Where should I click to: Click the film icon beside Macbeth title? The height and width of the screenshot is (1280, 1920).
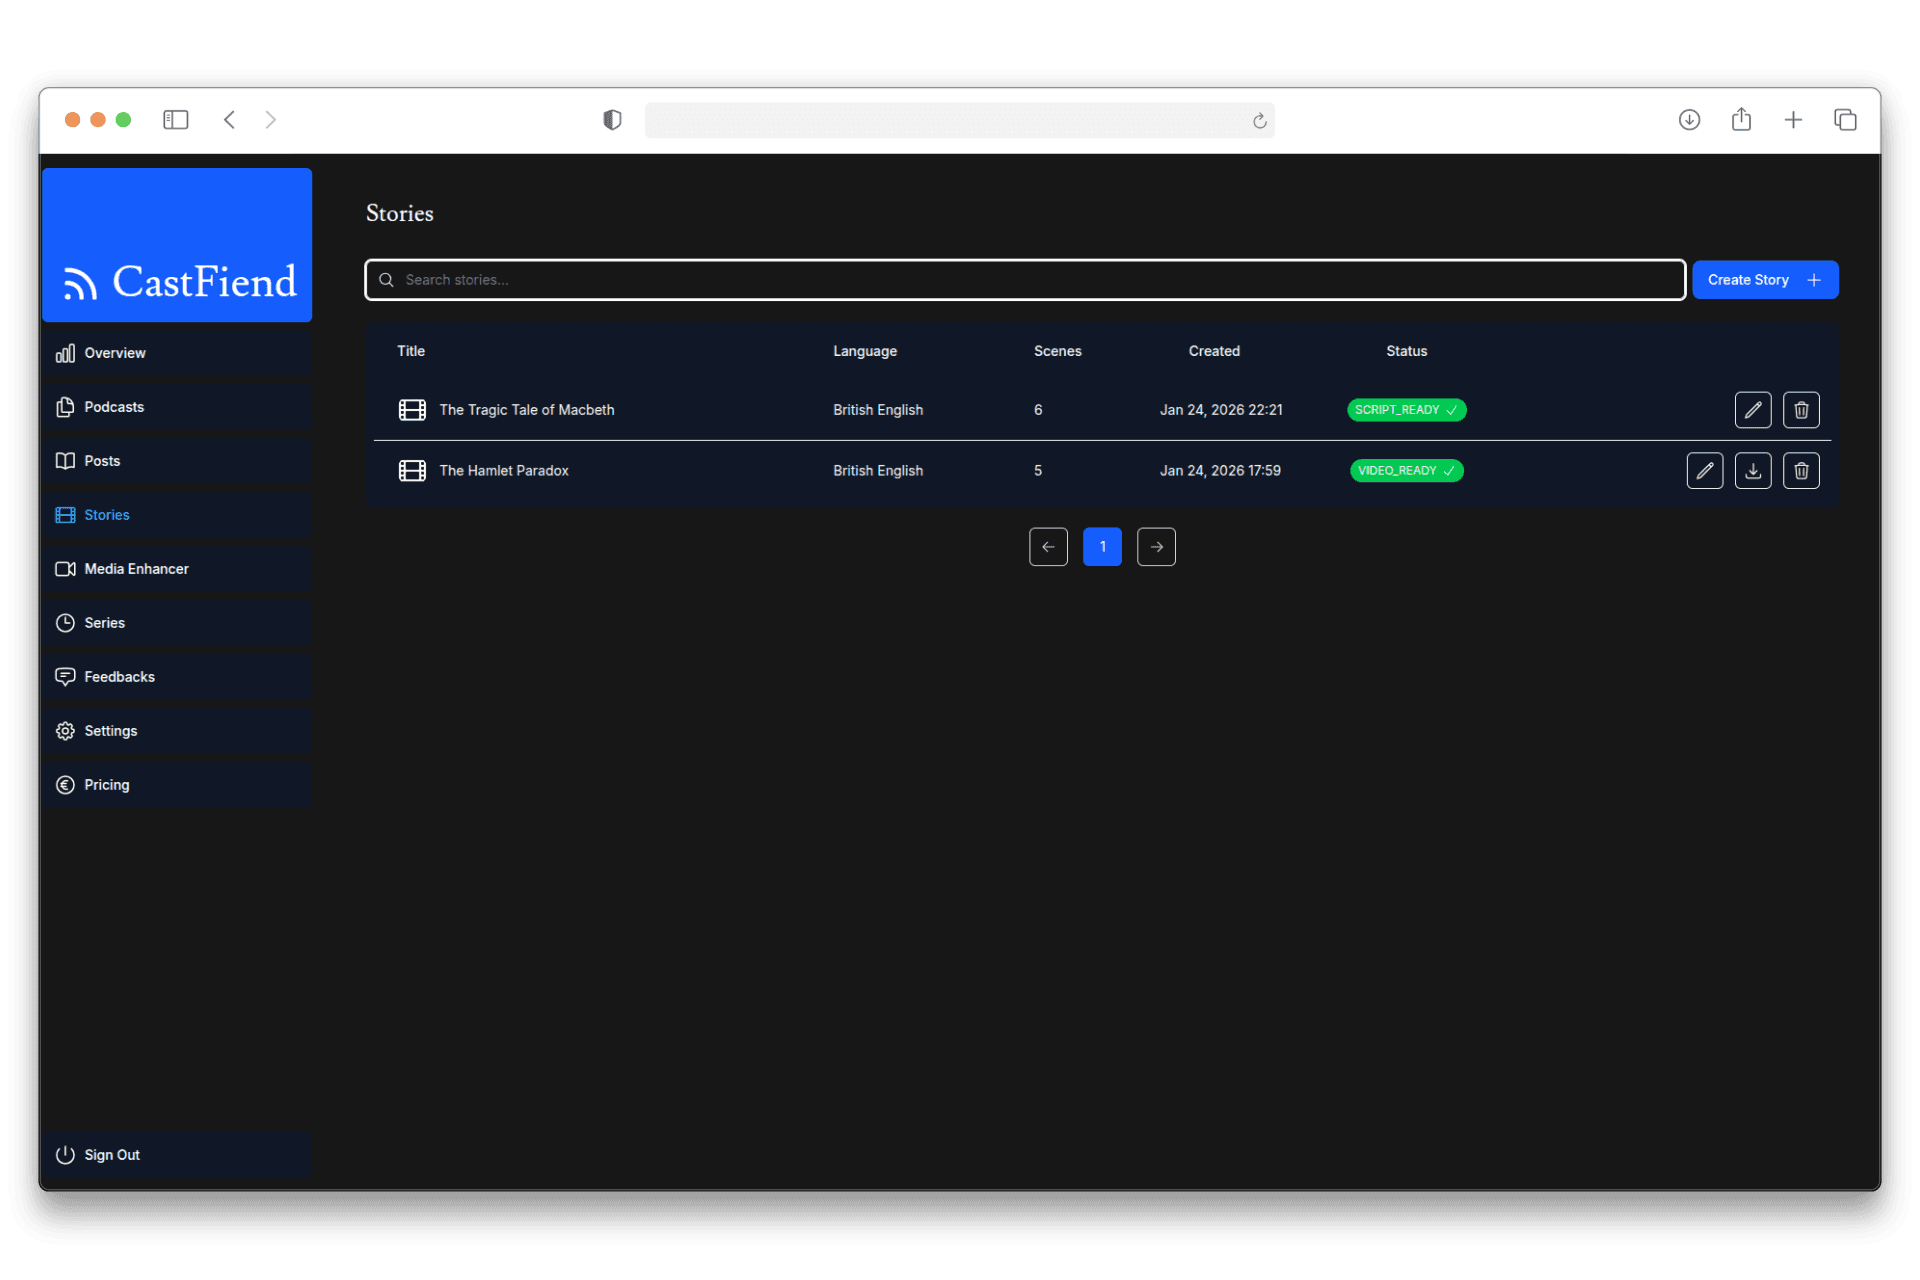(x=412, y=410)
